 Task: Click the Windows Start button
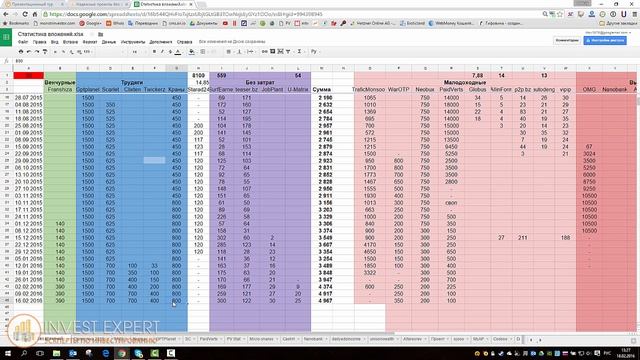tap(7, 353)
